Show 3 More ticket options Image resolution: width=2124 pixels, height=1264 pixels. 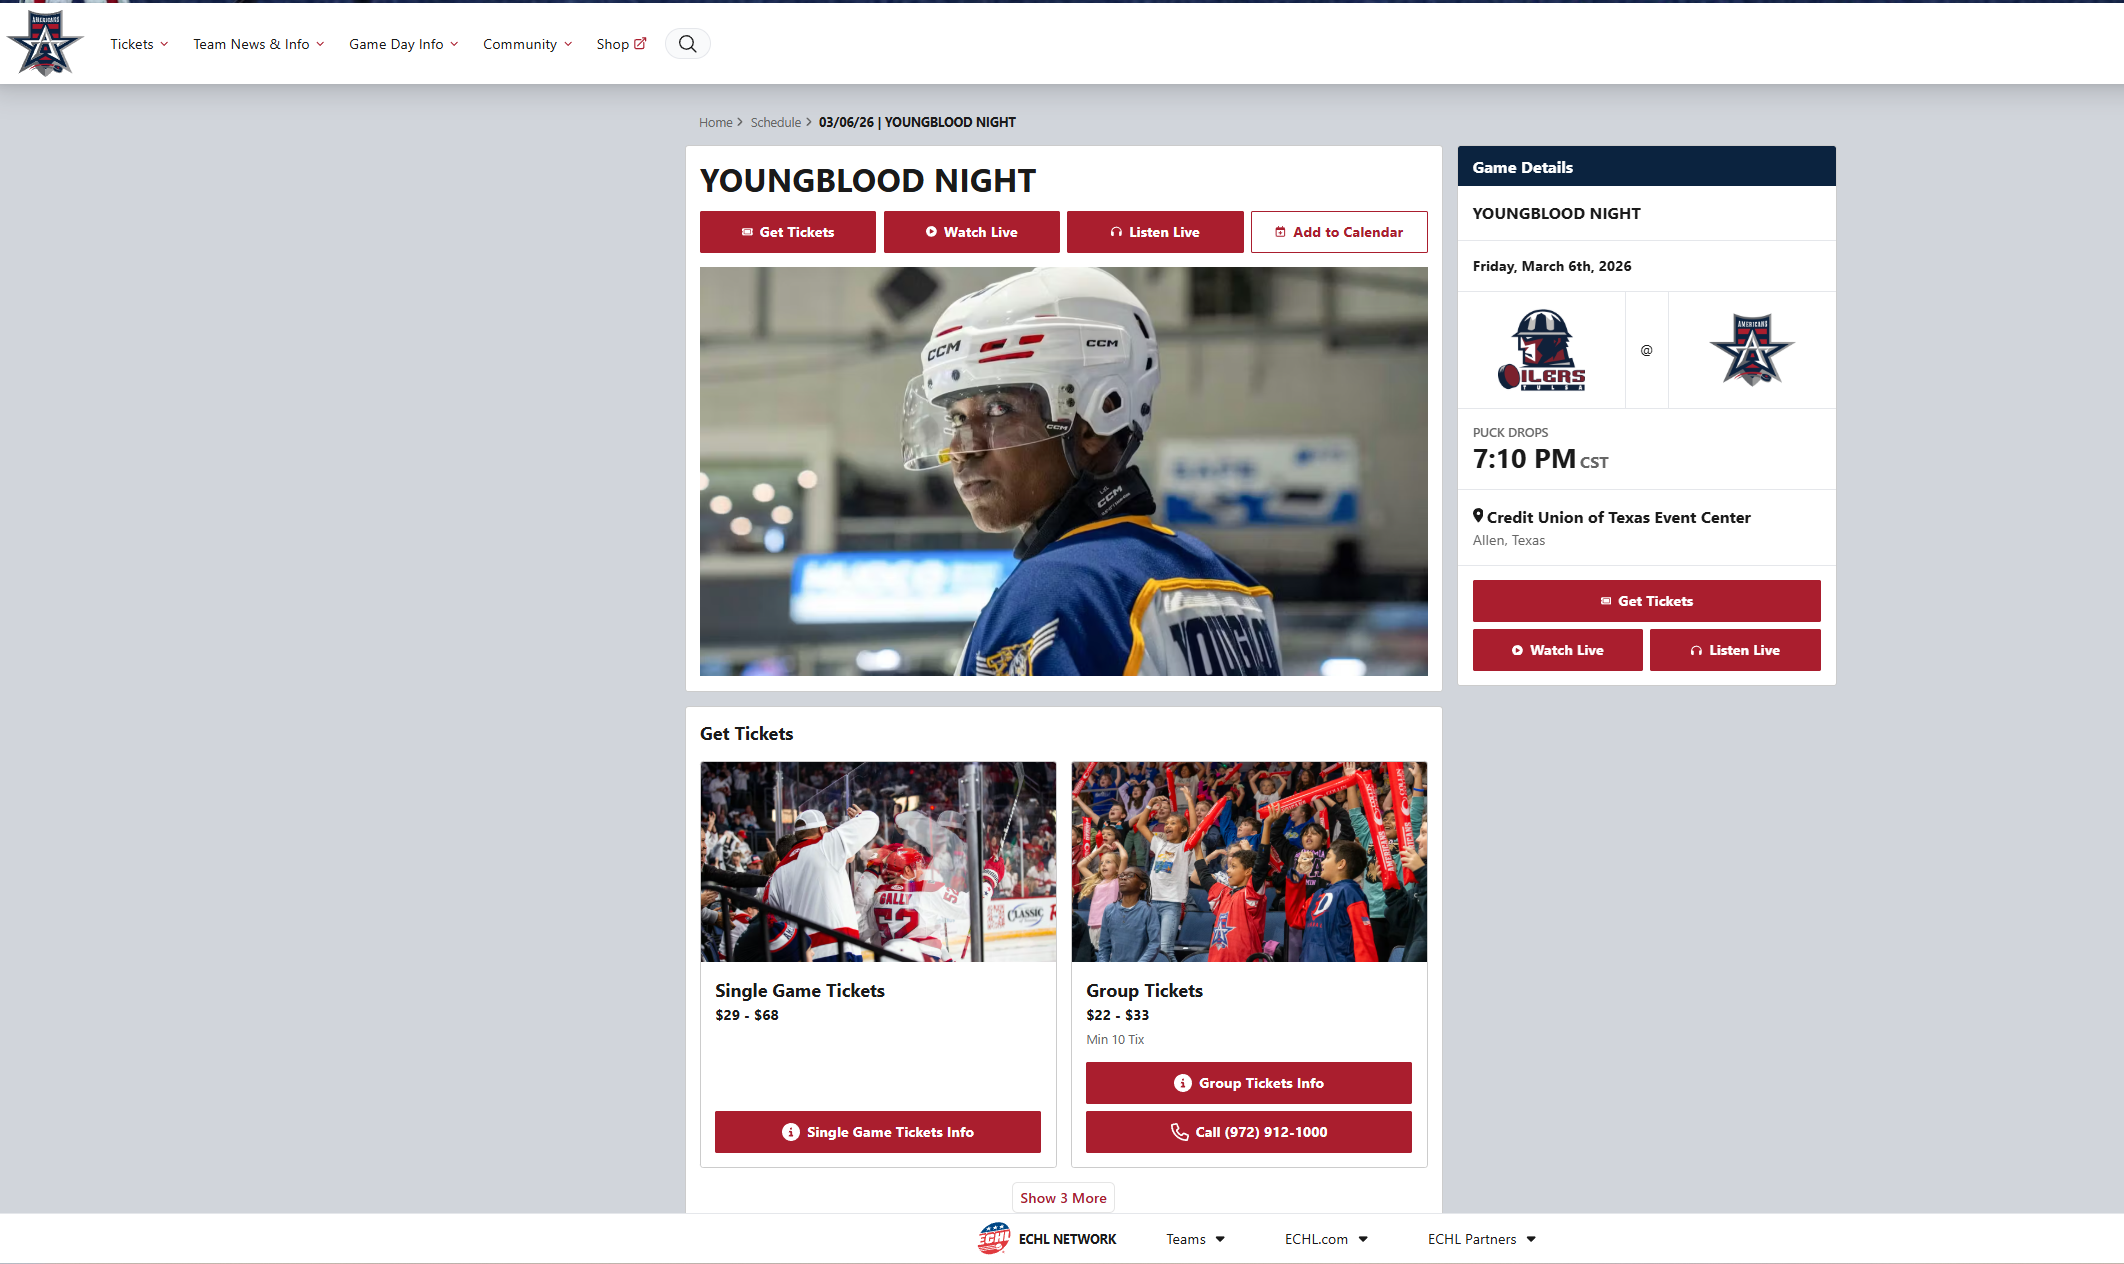(1063, 1198)
